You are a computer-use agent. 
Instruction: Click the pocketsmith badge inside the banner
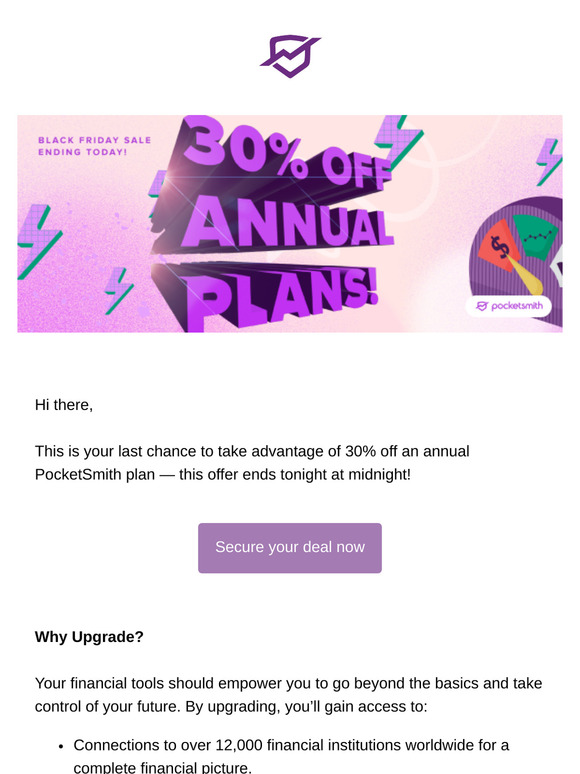508,306
